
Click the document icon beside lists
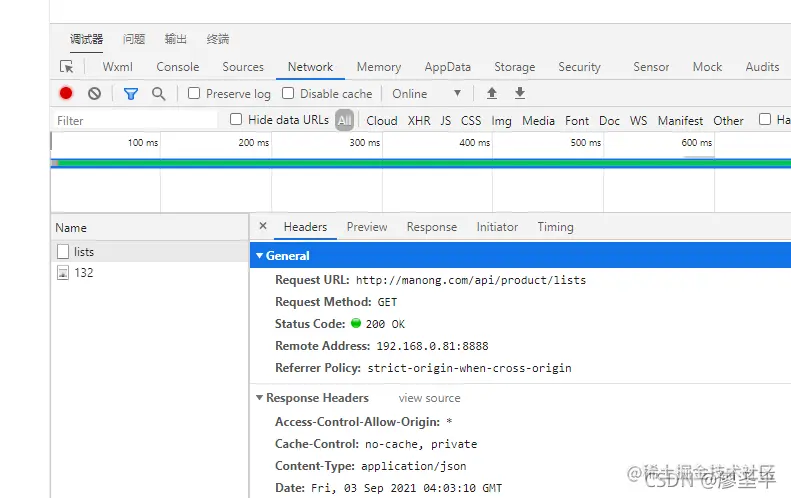coord(63,251)
